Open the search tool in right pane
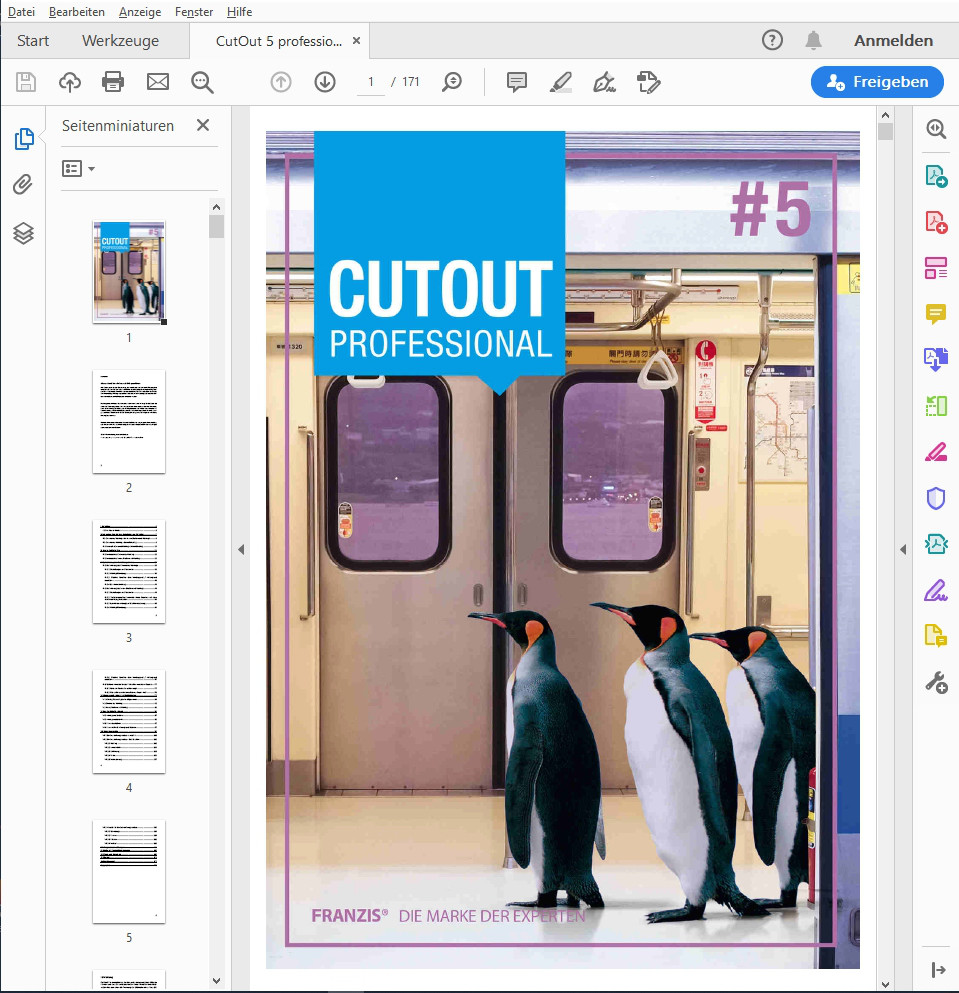This screenshot has width=959, height=993. click(936, 129)
